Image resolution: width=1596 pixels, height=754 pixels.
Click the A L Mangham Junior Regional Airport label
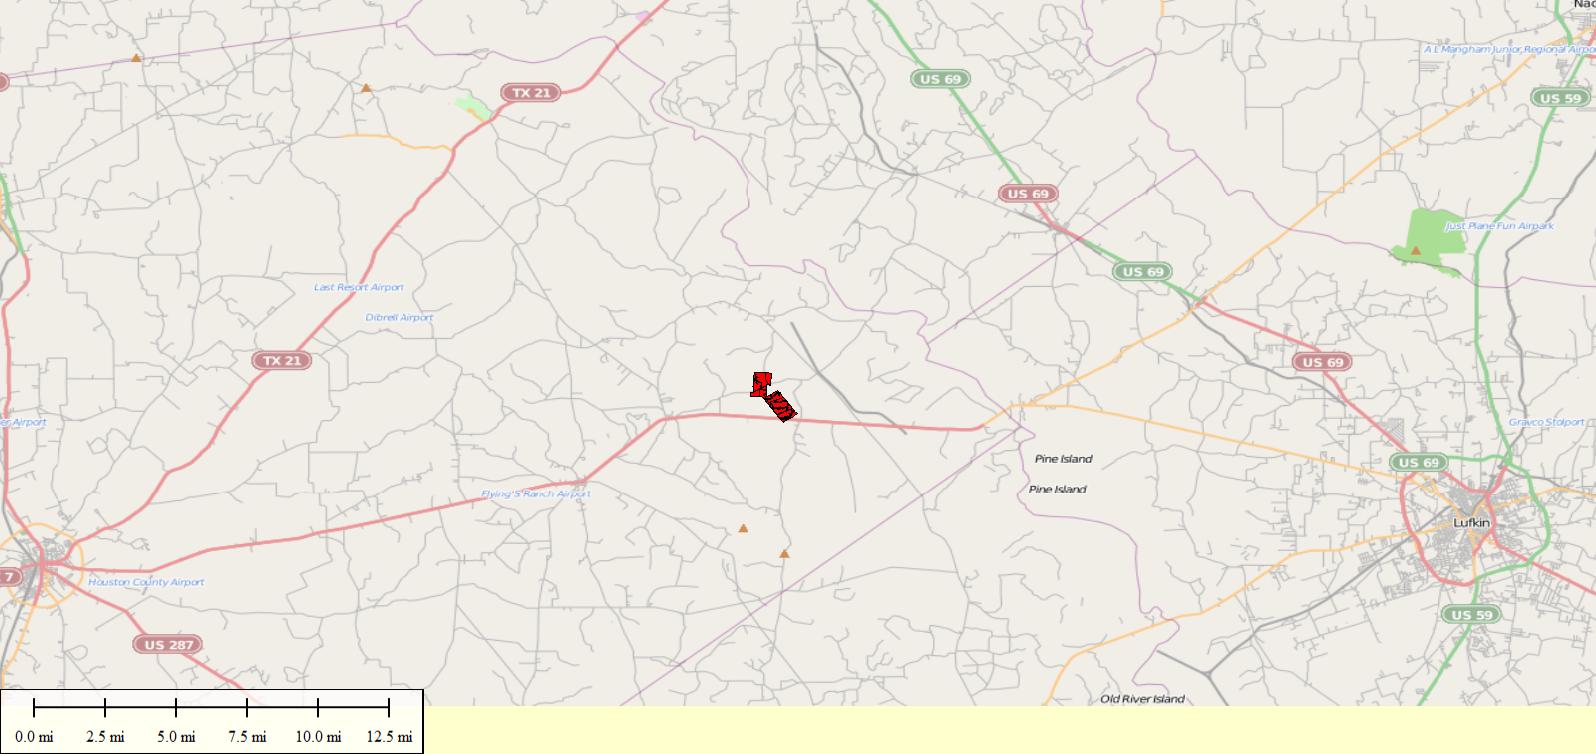click(x=1510, y=49)
